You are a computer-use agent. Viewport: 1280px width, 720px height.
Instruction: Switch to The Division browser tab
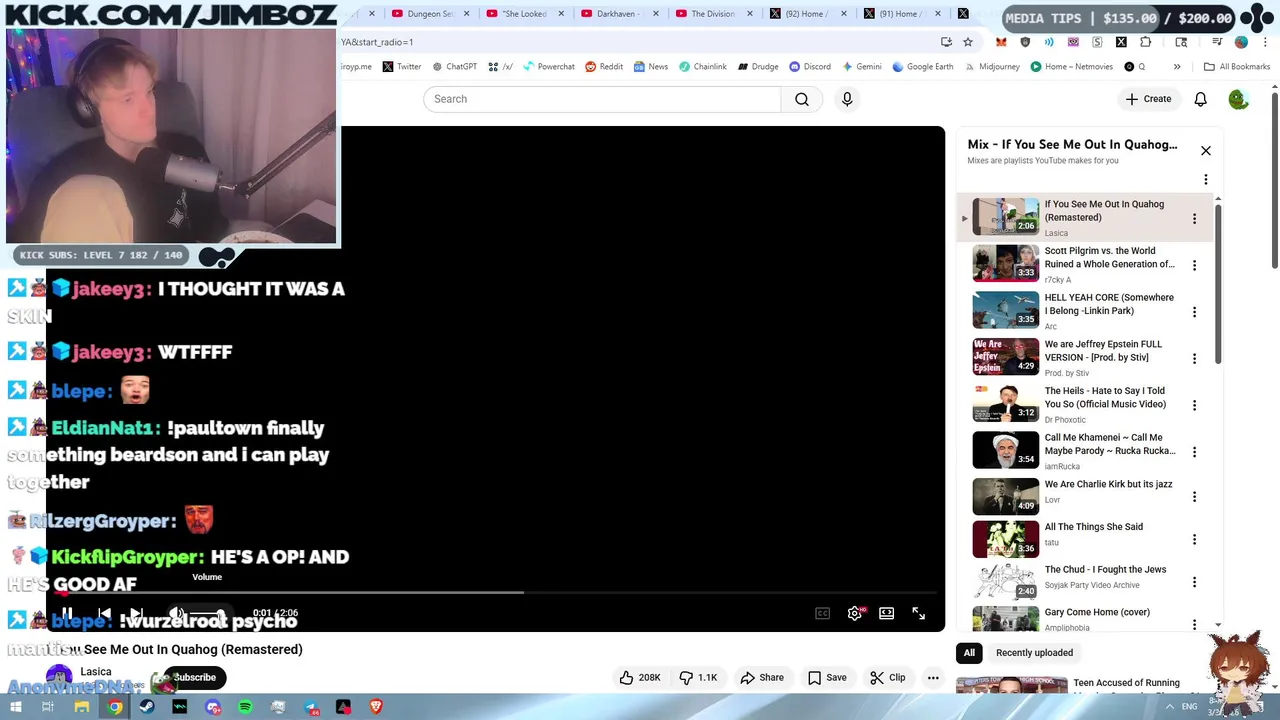click(x=713, y=14)
